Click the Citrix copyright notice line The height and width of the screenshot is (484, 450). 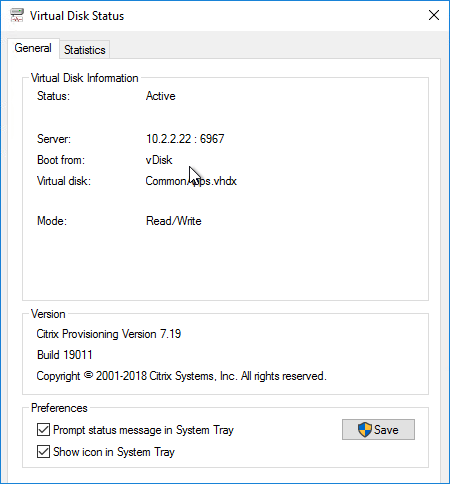pos(181,376)
